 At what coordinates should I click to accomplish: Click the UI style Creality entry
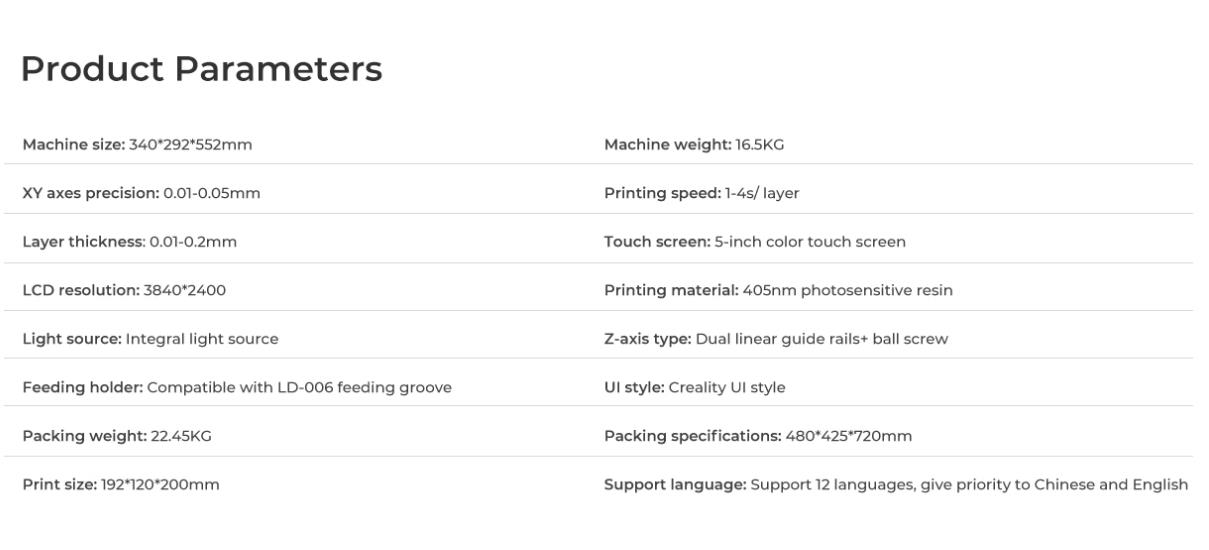tap(694, 387)
